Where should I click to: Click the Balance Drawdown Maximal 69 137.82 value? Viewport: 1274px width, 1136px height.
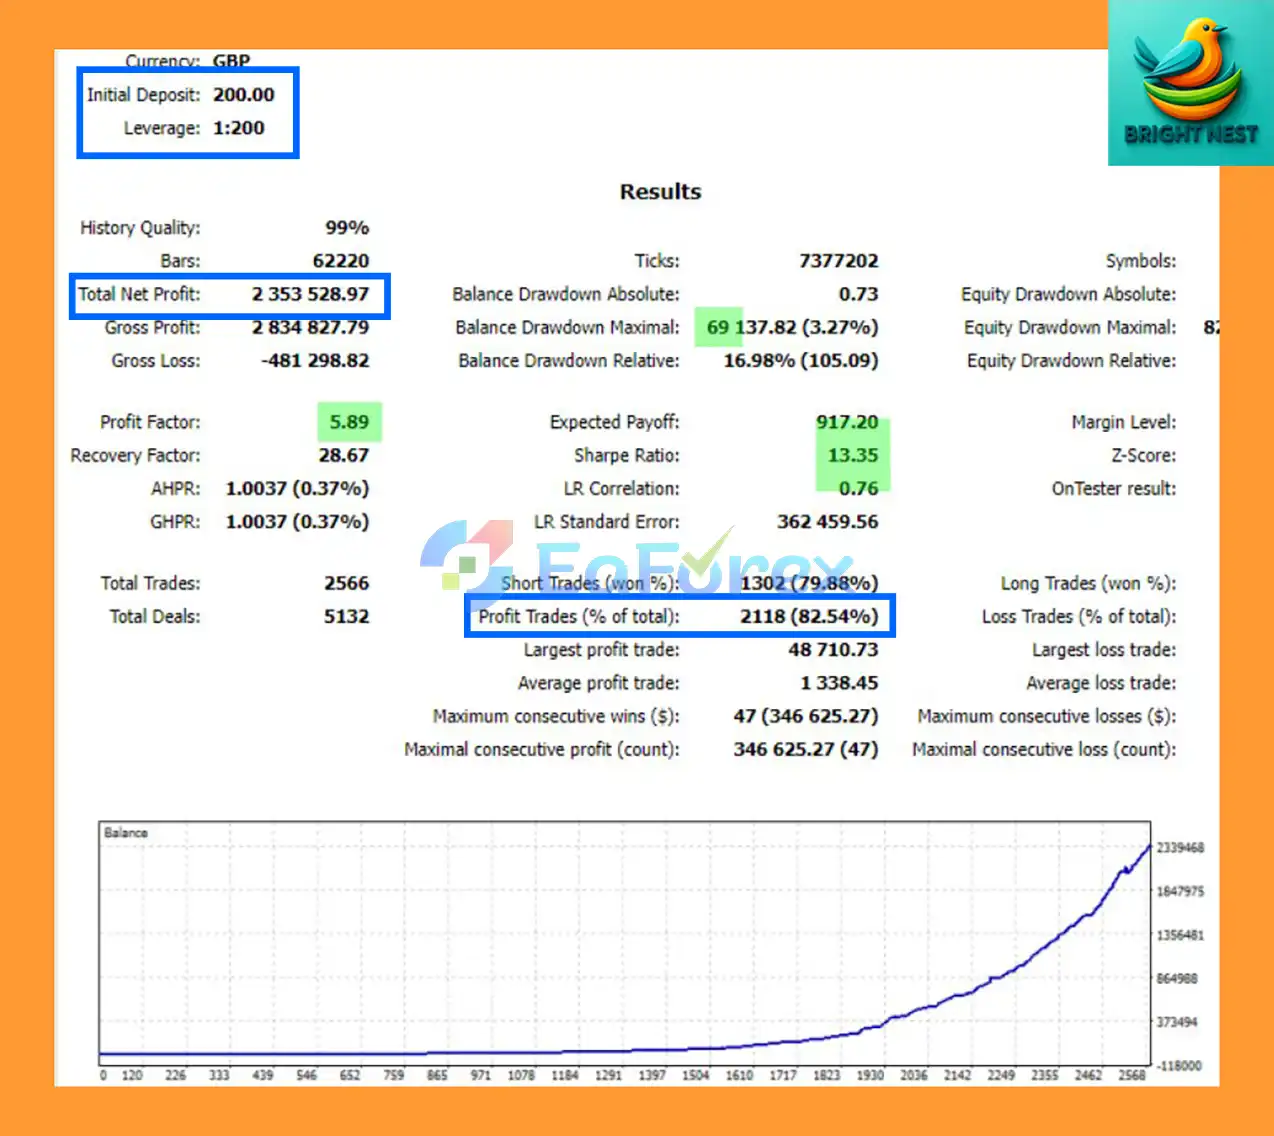[792, 327]
